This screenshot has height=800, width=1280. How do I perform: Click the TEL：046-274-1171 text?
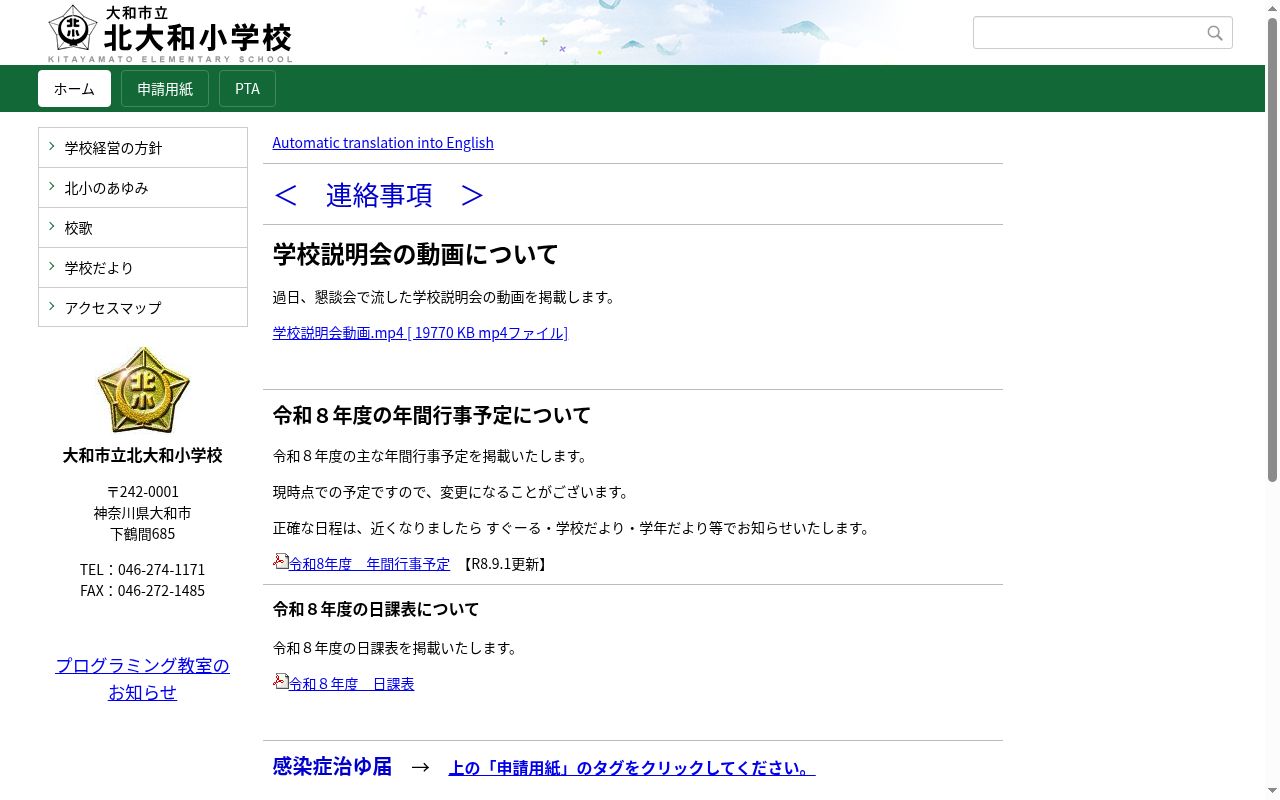tap(143, 570)
